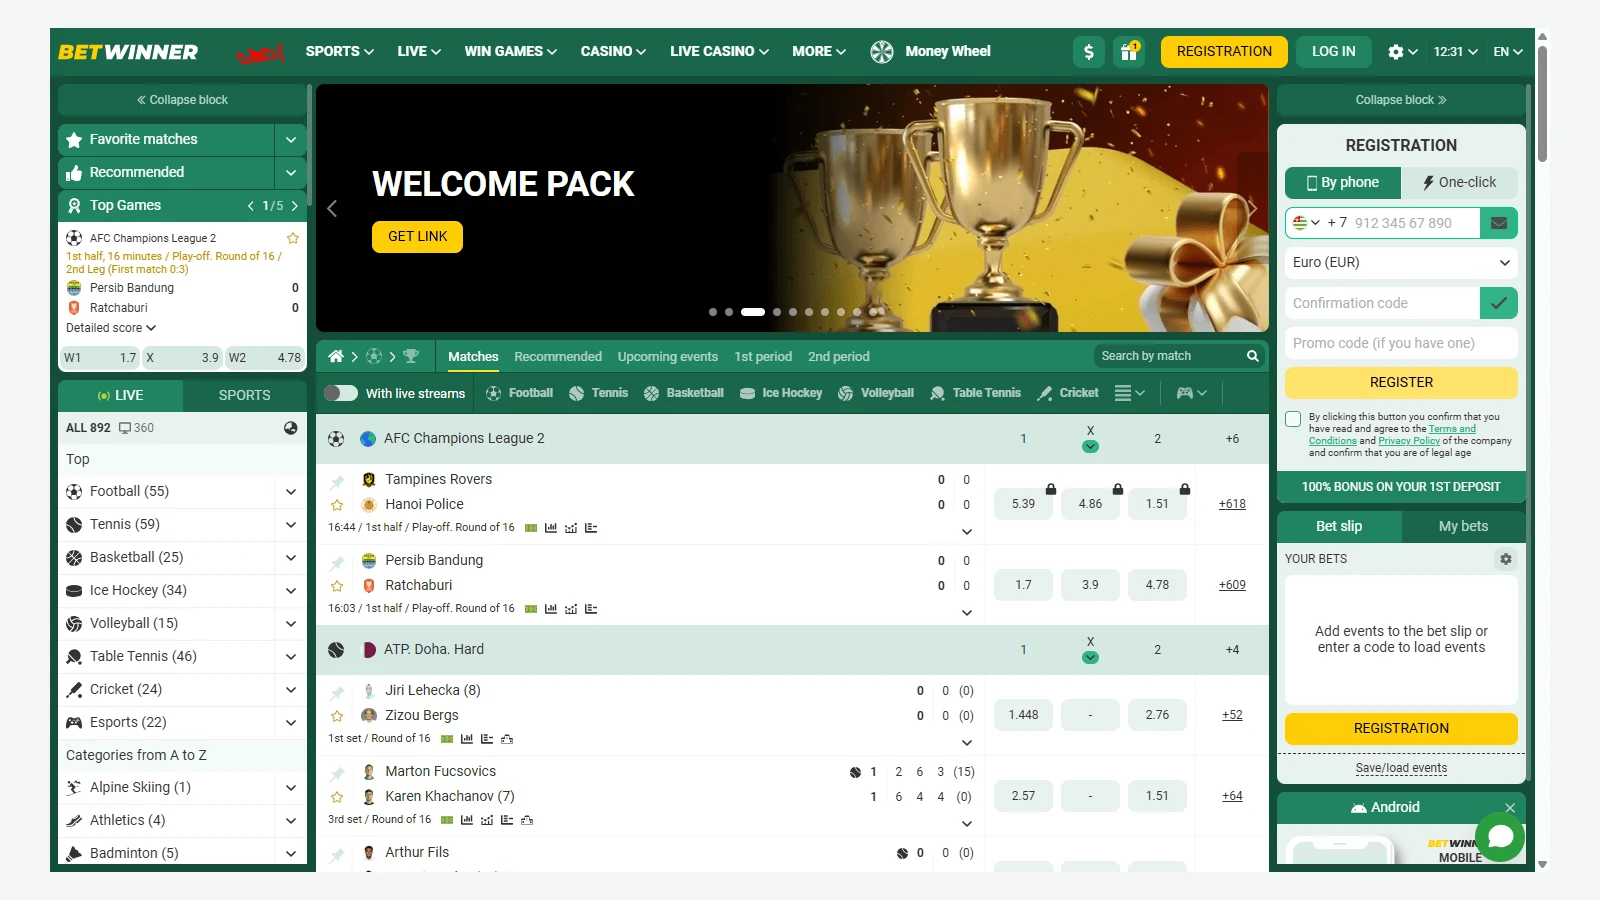Image resolution: width=1600 pixels, height=900 pixels.
Task: Favorite the AFC Champions League 2 top game star
Action: (293, 238)
